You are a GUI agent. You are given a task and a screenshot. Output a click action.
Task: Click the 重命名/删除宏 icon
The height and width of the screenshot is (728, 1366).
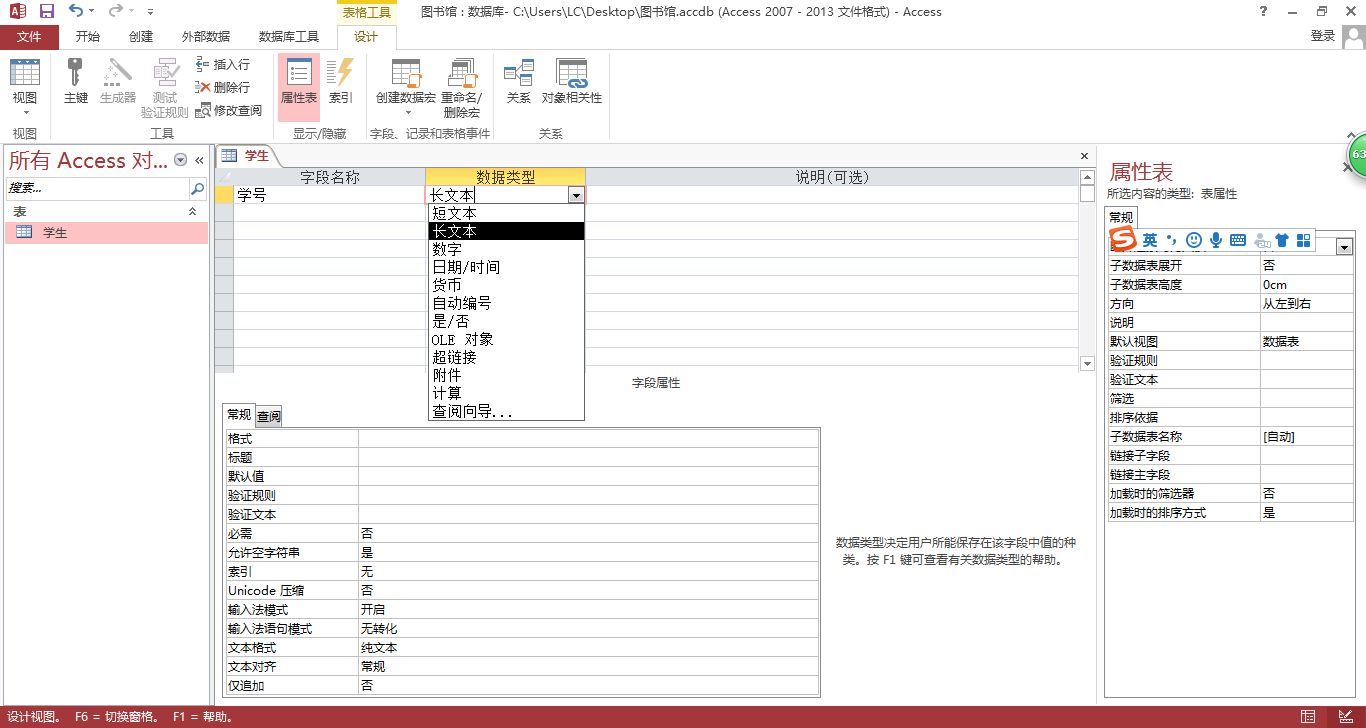[x=461, y=73]
